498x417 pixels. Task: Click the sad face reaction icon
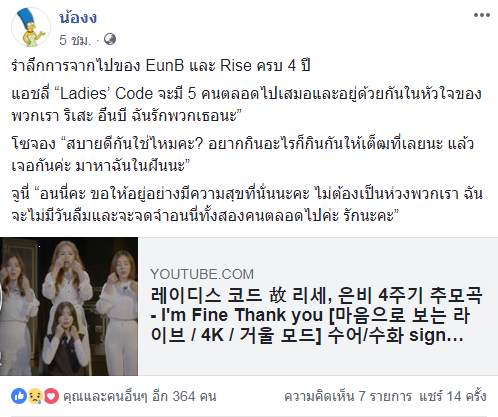tap(35, 396)
